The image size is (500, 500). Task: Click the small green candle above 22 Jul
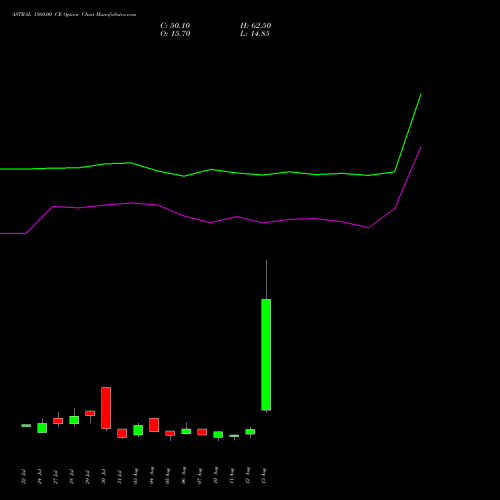coord(26,425)
